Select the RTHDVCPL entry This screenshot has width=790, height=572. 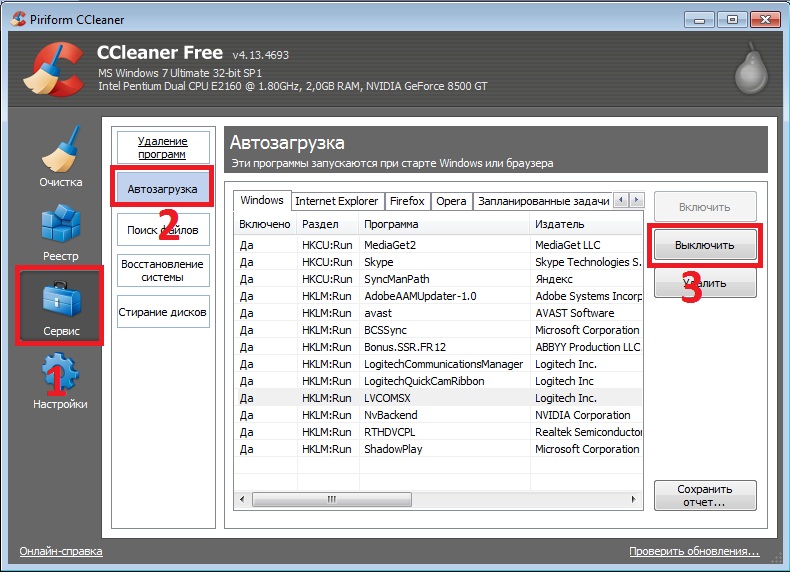tap(438, 432)
